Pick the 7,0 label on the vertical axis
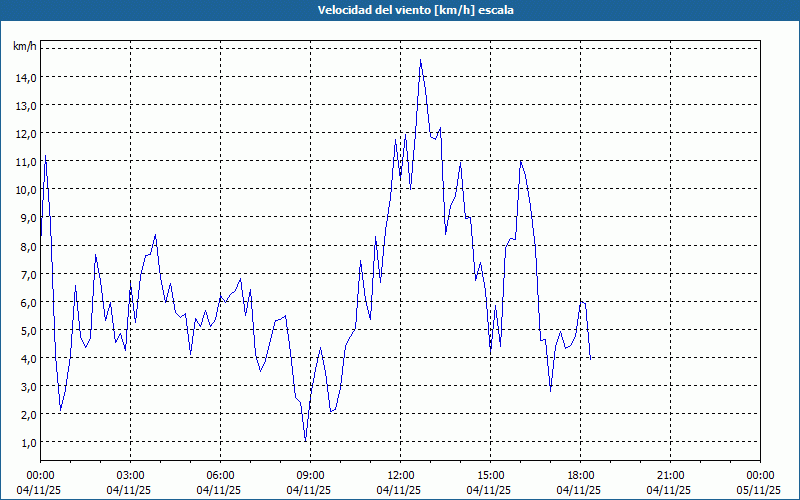Viewport: 800px width, 500px height. [x=26, y=274]
